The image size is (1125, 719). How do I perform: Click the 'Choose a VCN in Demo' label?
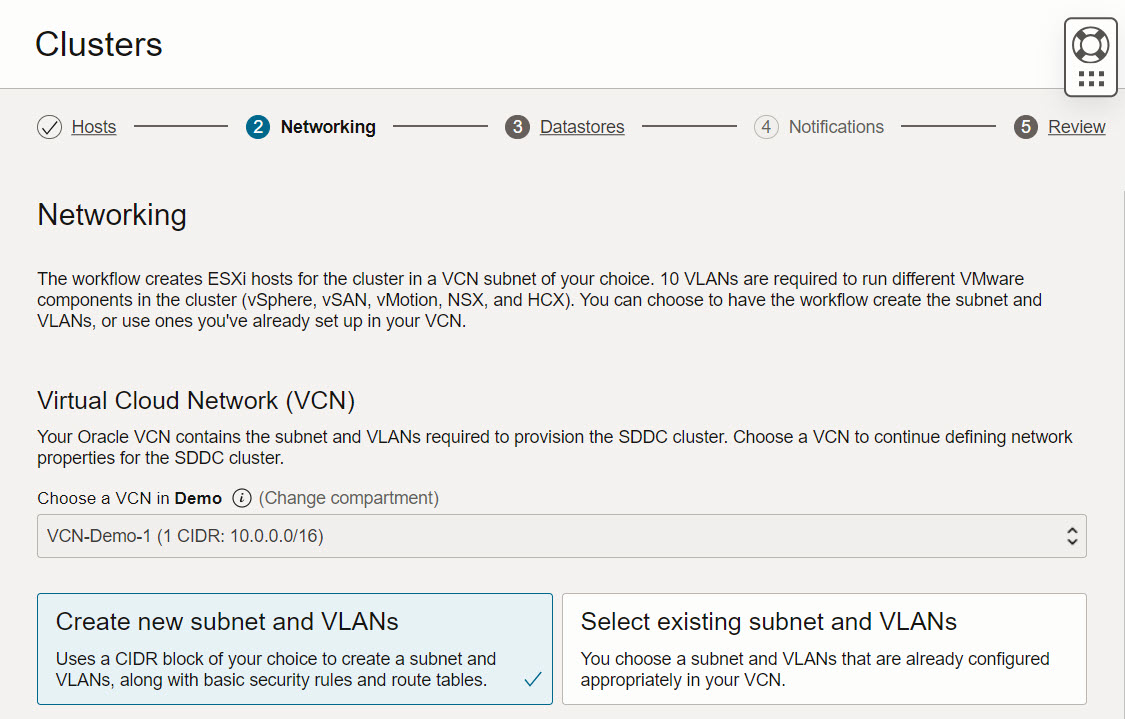pos(130,498)
